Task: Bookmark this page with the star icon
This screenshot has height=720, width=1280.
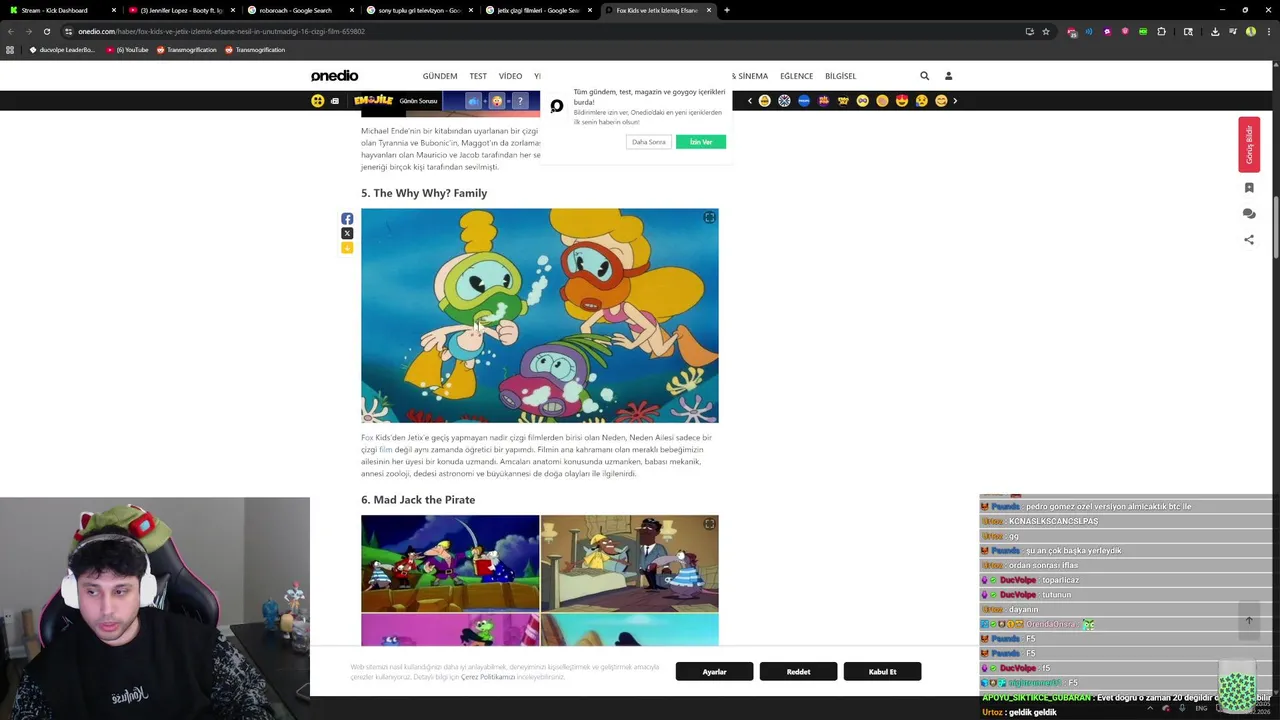Action: pyautogui.click(x=1046, y=31)
